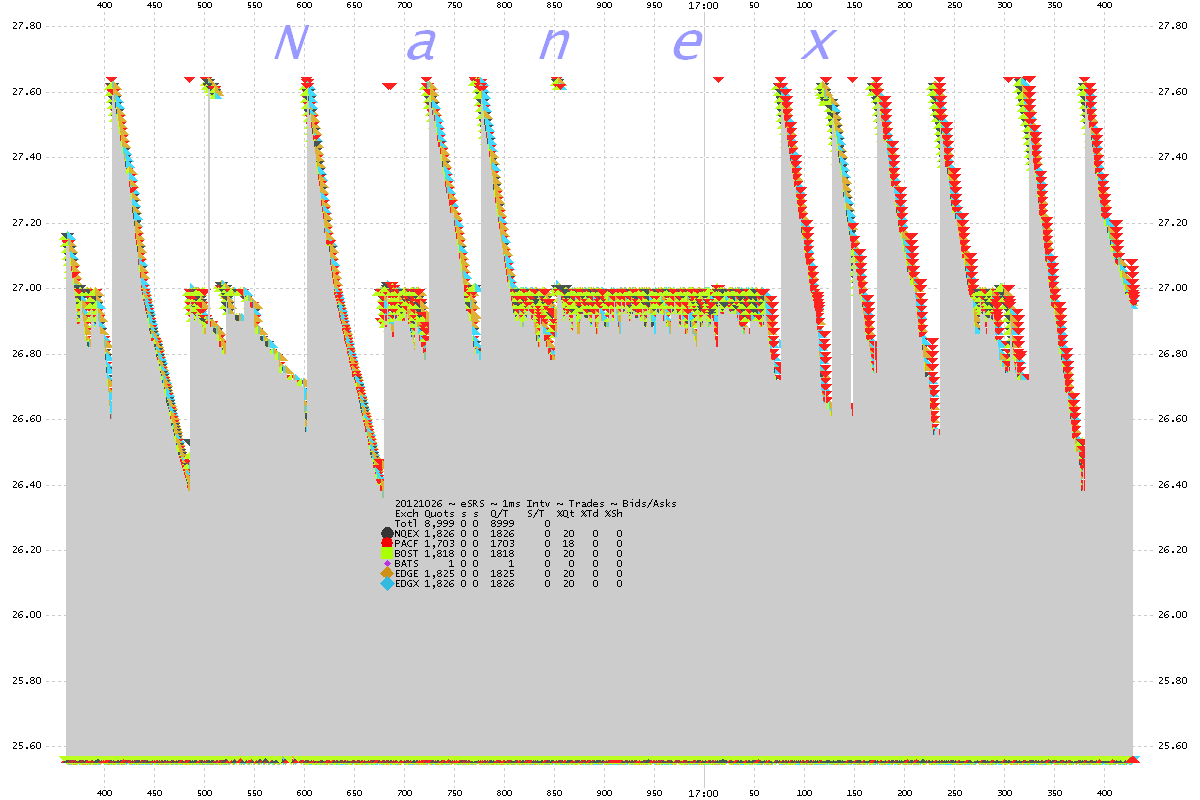This screenshot has height=800, width=1200.
Task: Select the green BOST legend square
Action: [x=387, y=553]
